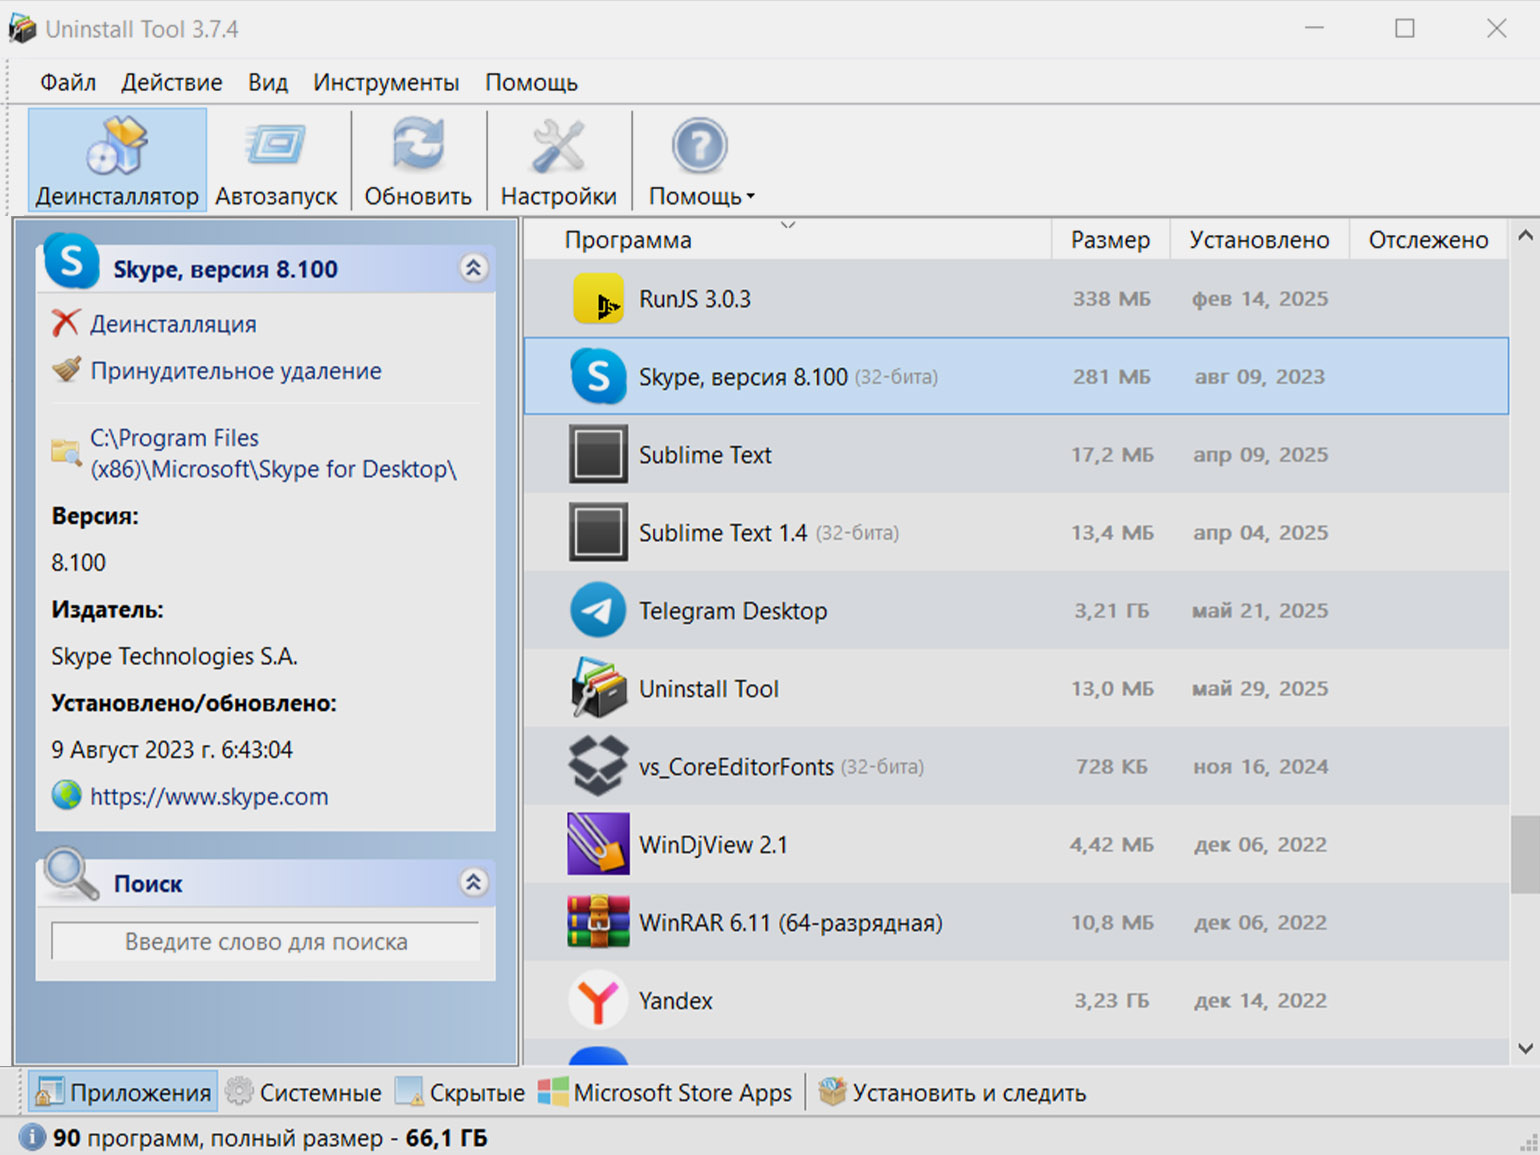This screenshot has width=1540, height=1155.
Task: Select the RunJS 3.0.3 icon
Action: (x=598, y=298)
